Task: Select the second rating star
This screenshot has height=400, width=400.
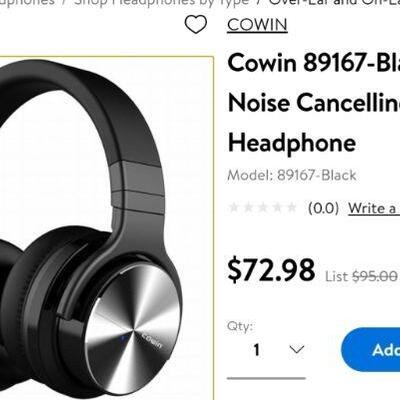Action: (x=248, y=208)
